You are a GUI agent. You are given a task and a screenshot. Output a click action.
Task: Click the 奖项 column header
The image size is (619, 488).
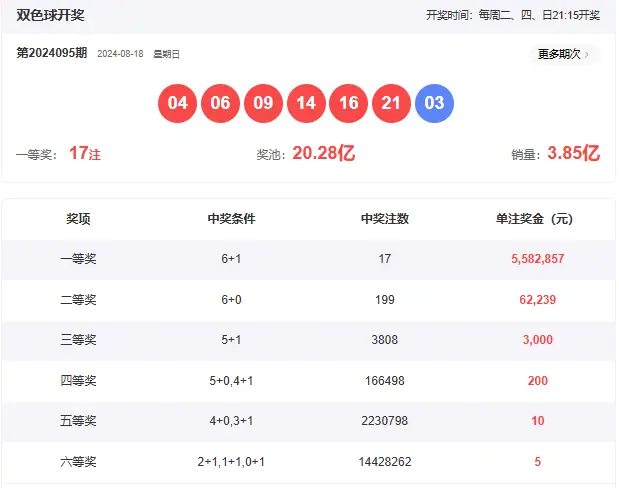pos(78,218)
